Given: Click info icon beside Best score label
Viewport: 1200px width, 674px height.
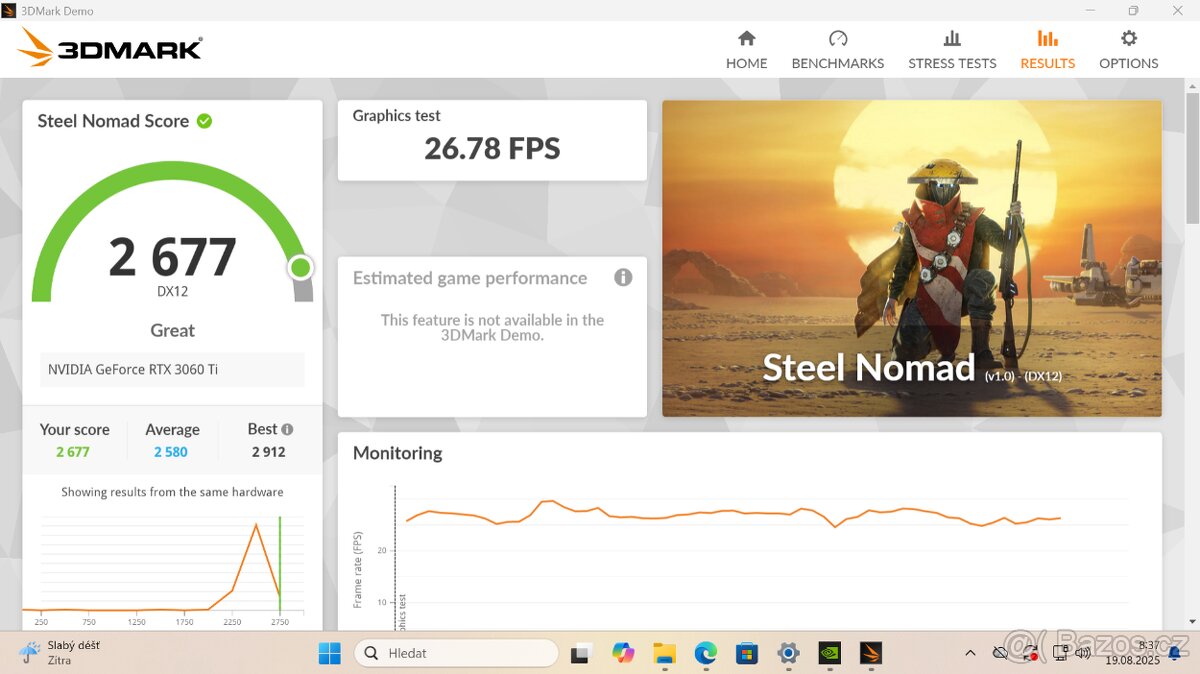Looking at the screenshot, I should point(288,428).
